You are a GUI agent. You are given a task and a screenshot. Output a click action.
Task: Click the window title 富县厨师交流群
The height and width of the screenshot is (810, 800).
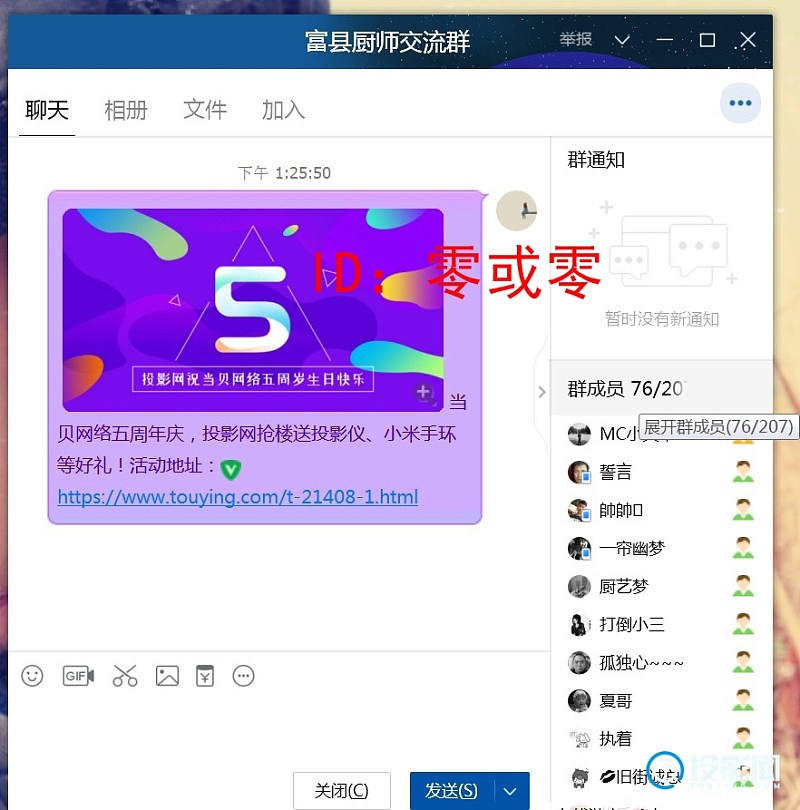coord(387,41)
